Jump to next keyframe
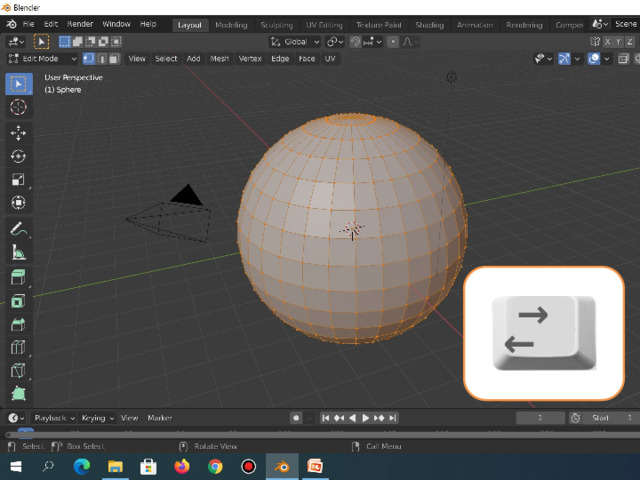 tap(379, 418)
